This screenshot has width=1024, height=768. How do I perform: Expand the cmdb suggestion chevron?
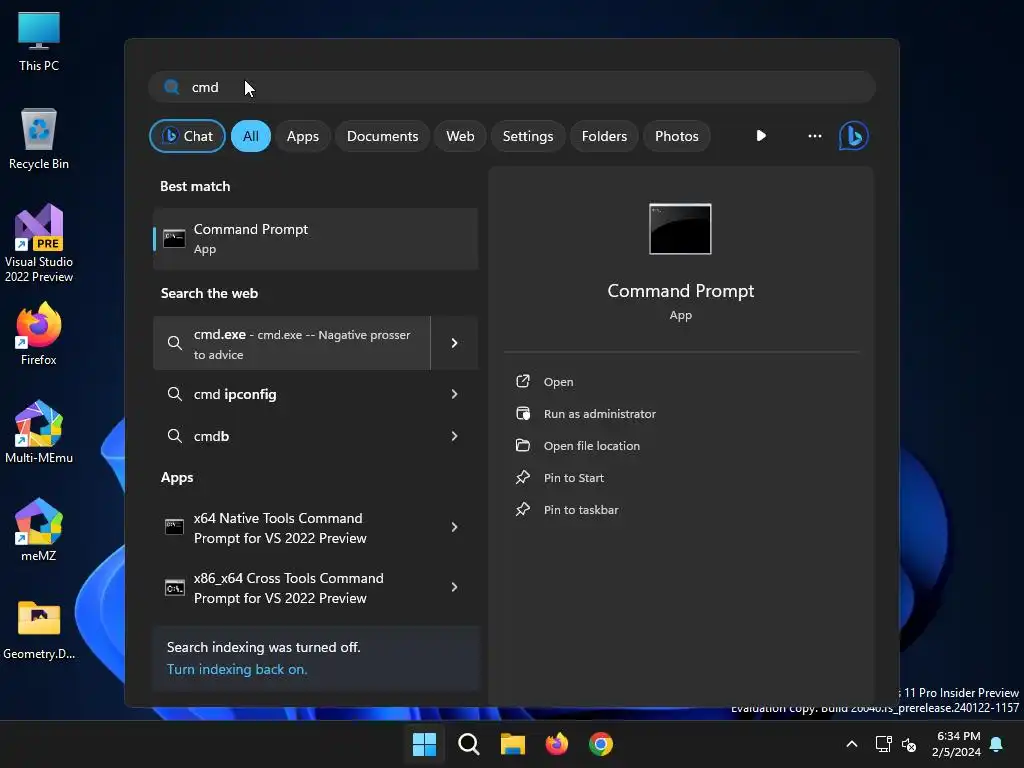click(455, 436)
